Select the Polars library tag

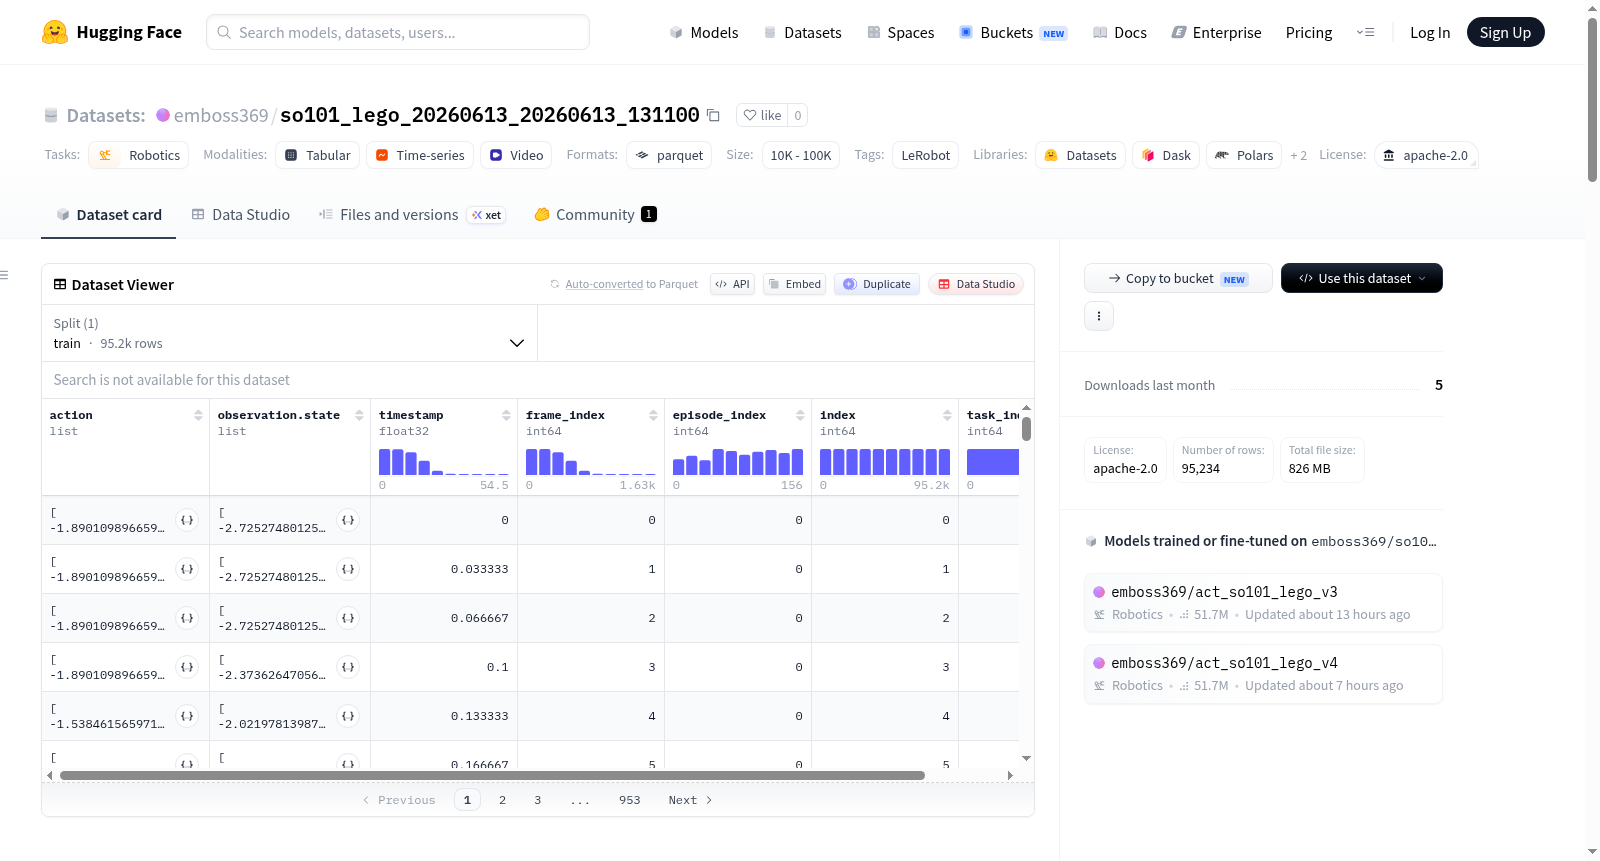tap(1244, 155)
